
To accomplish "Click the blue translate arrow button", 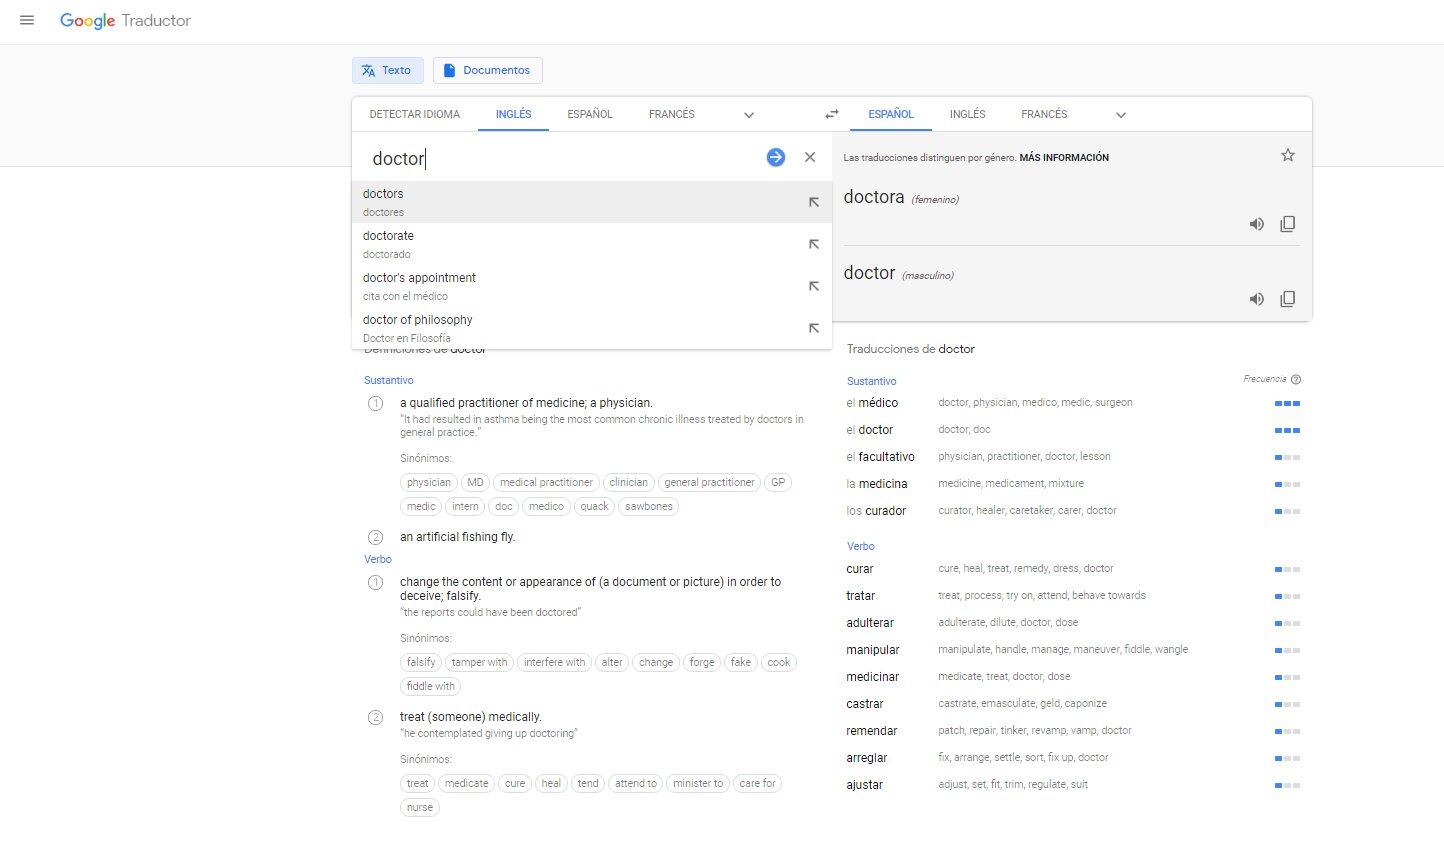I will click(775, 157).
